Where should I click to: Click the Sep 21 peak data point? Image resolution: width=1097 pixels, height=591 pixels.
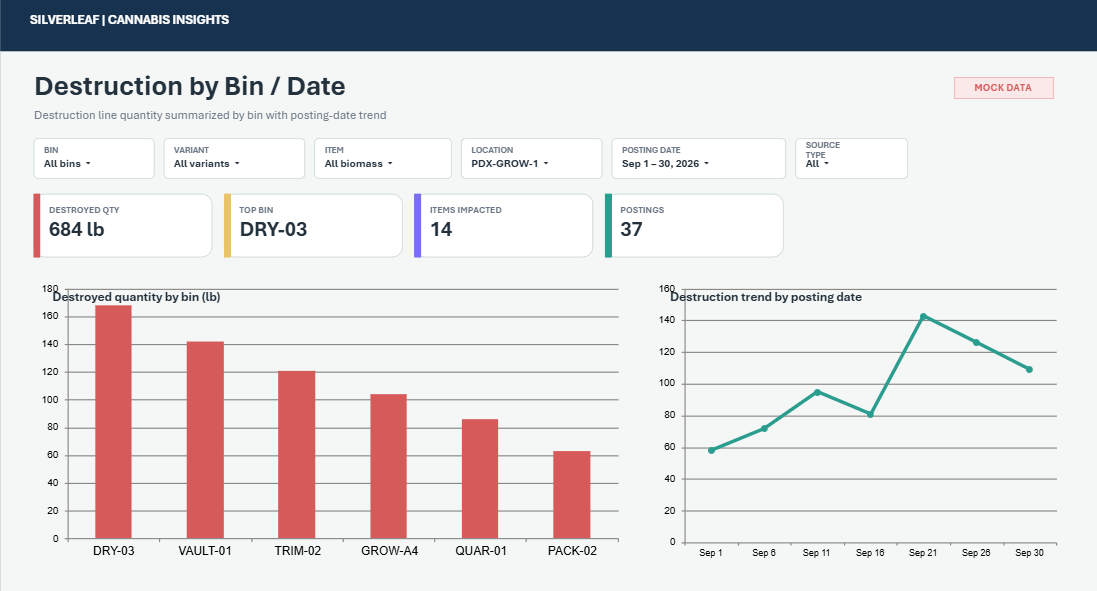pyautogui.click(x=923, y=317)
